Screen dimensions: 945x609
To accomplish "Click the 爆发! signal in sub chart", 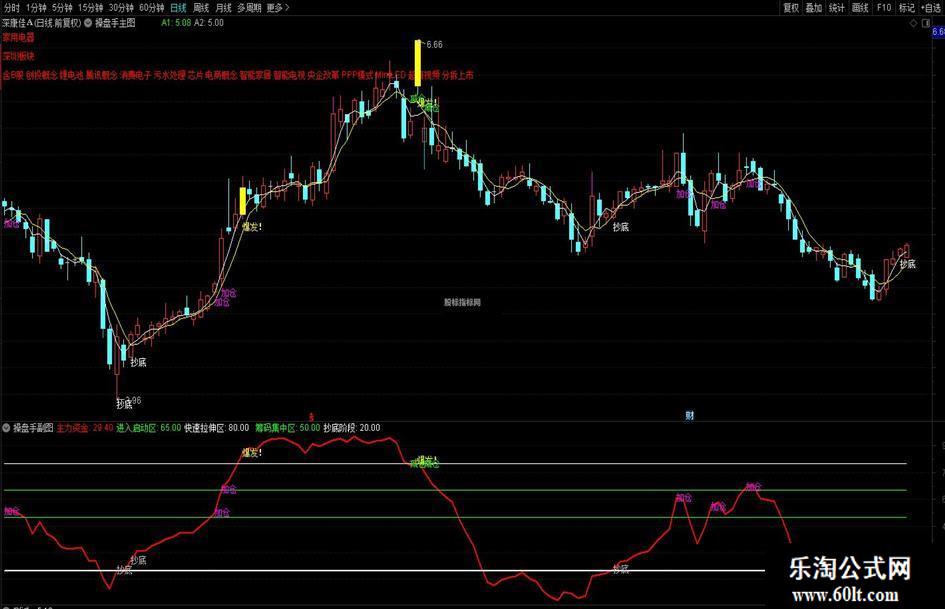I will point(252,453).
